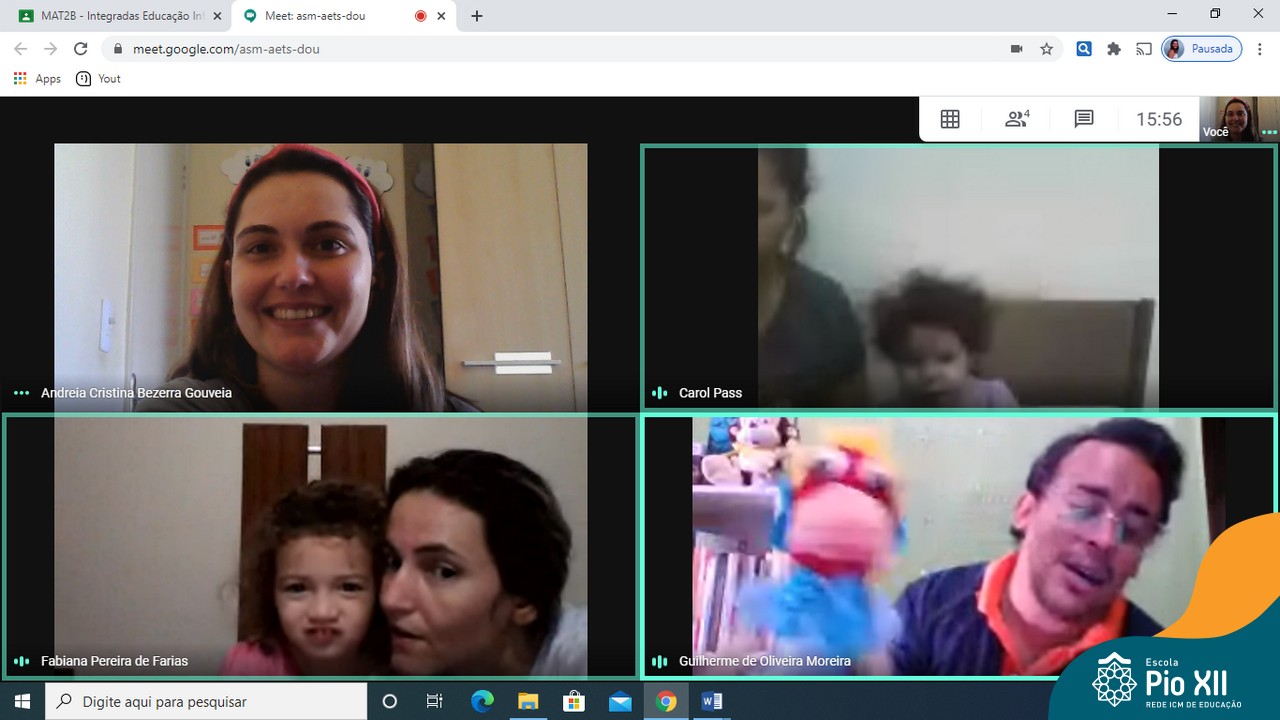This screenshot has width=1280, height=720.
Task: Click your self-view thumbnail labeled Você
Action: [1238, 119]
